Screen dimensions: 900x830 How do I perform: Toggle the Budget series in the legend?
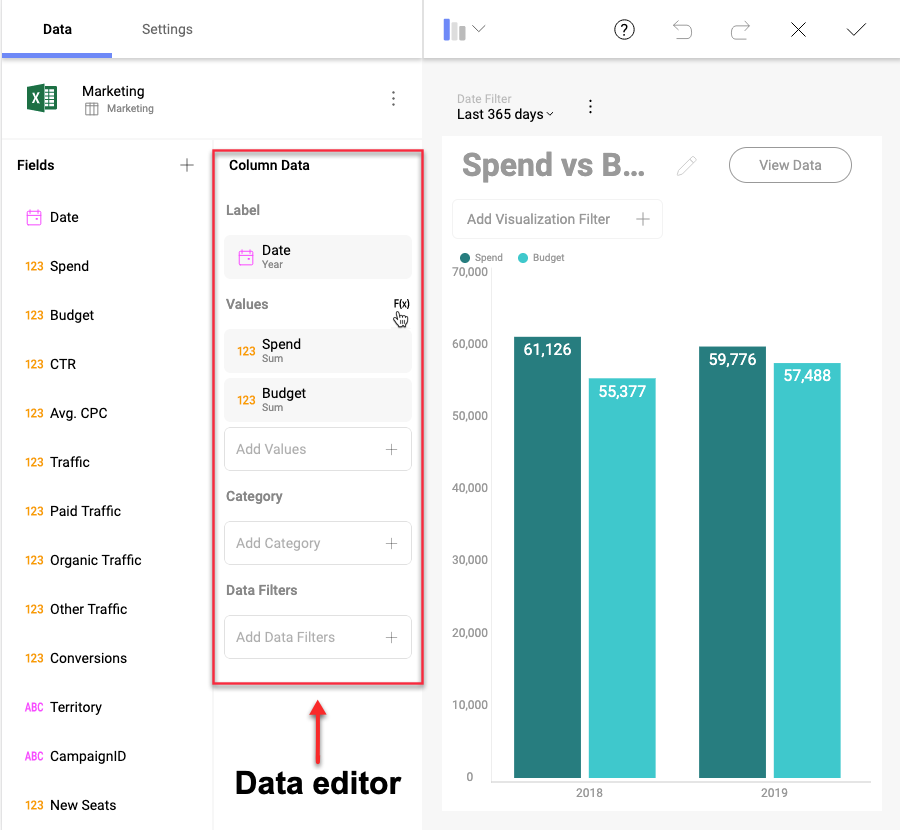tap(538, 257)
